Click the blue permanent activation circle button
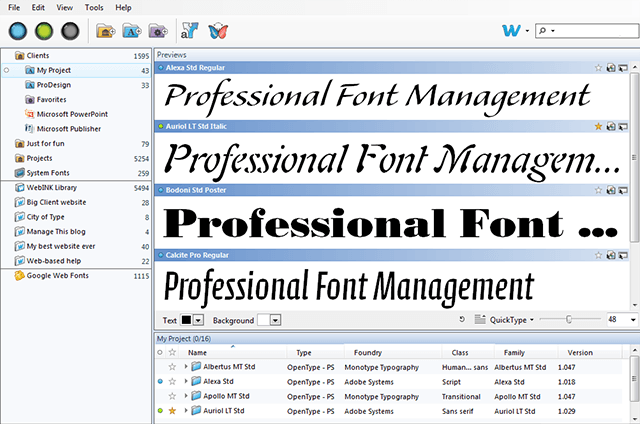The image size is (640, 424). (18, 31)
